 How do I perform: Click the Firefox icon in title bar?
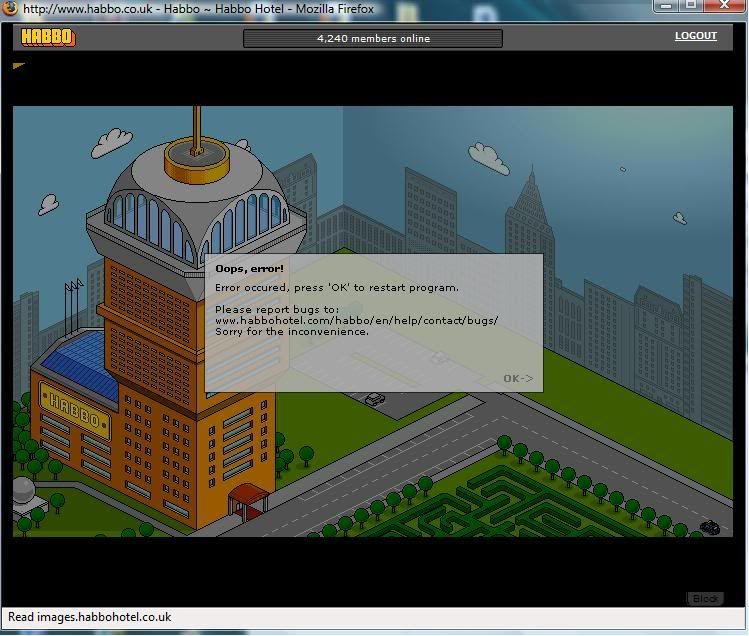pos(10,8)
